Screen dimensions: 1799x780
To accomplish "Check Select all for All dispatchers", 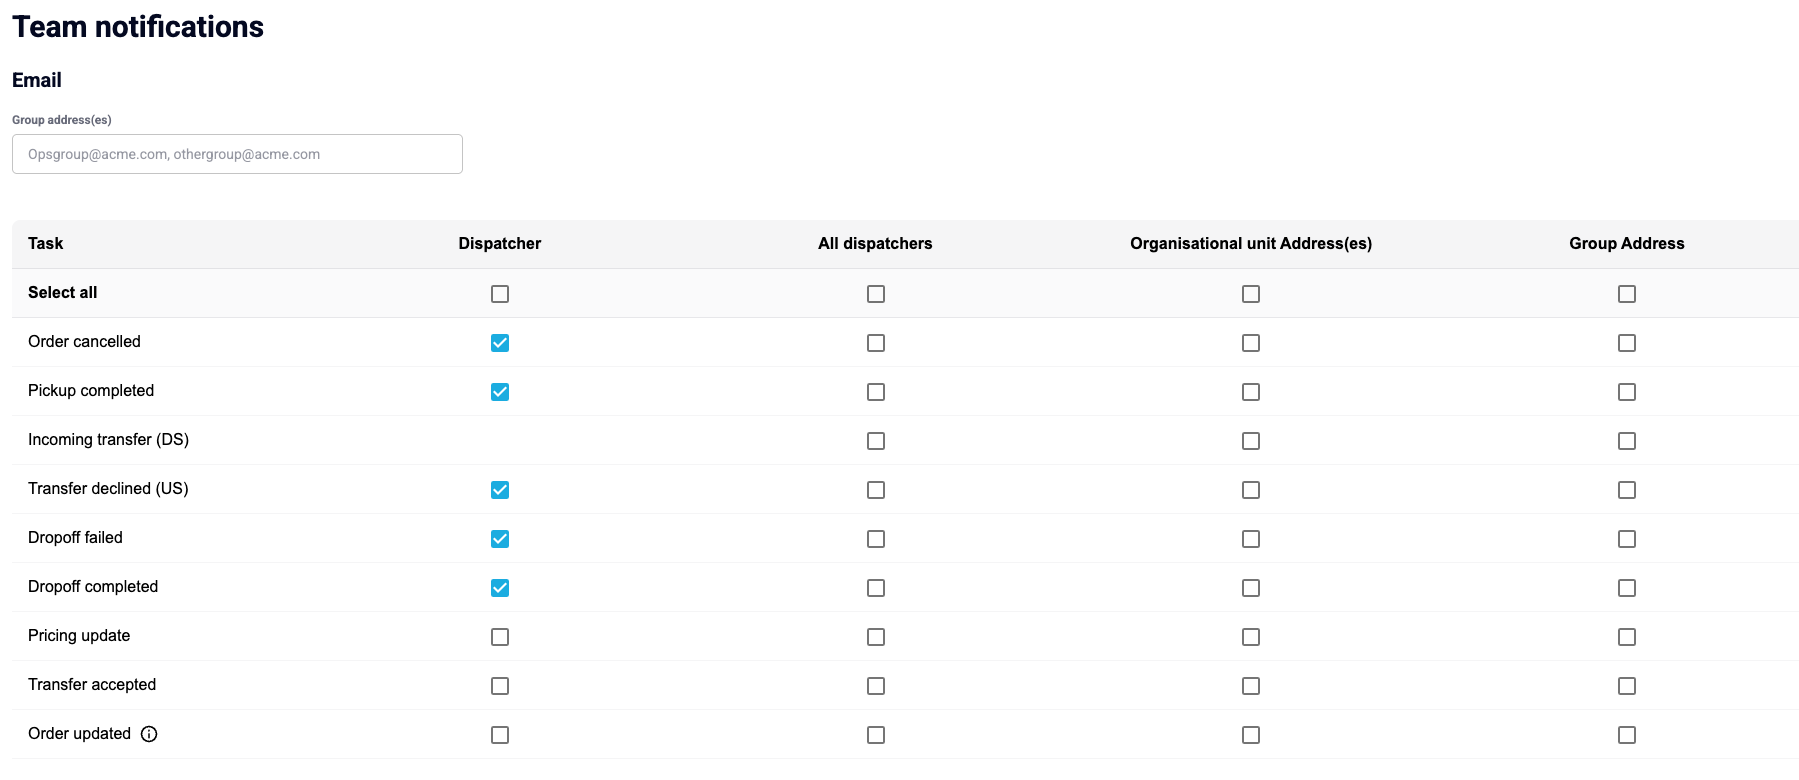I will click(x=876, y=294).
